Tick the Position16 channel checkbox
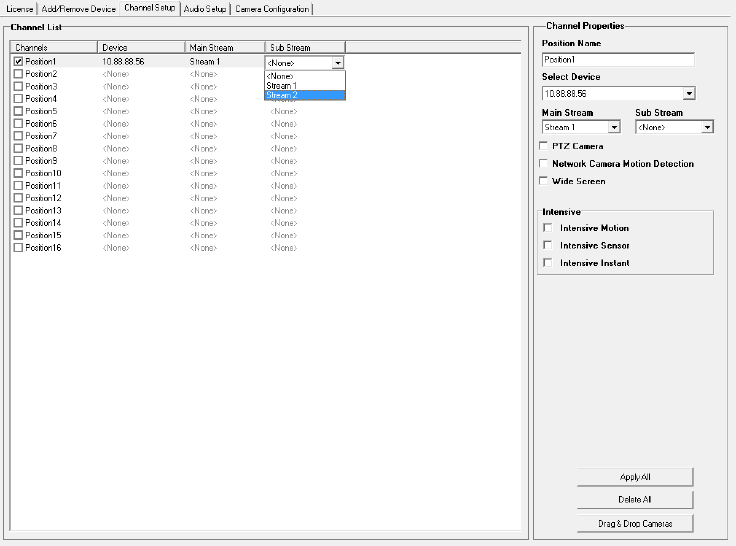 18,248
